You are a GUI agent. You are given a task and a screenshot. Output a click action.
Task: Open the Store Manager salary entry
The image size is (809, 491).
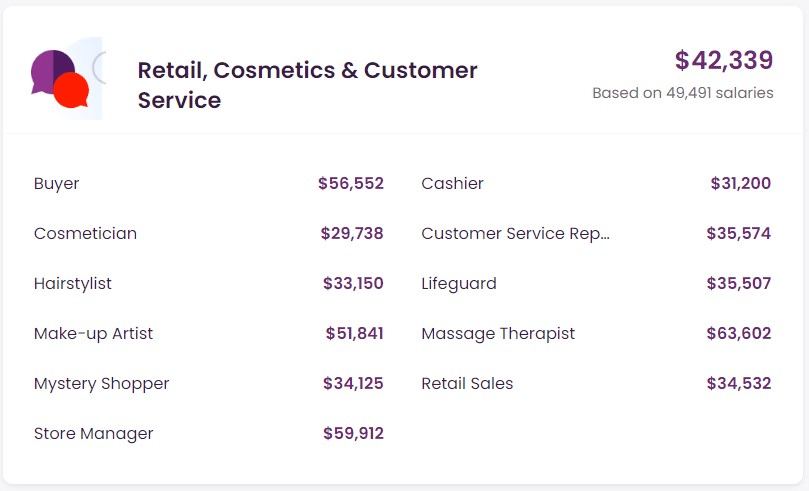93,433
